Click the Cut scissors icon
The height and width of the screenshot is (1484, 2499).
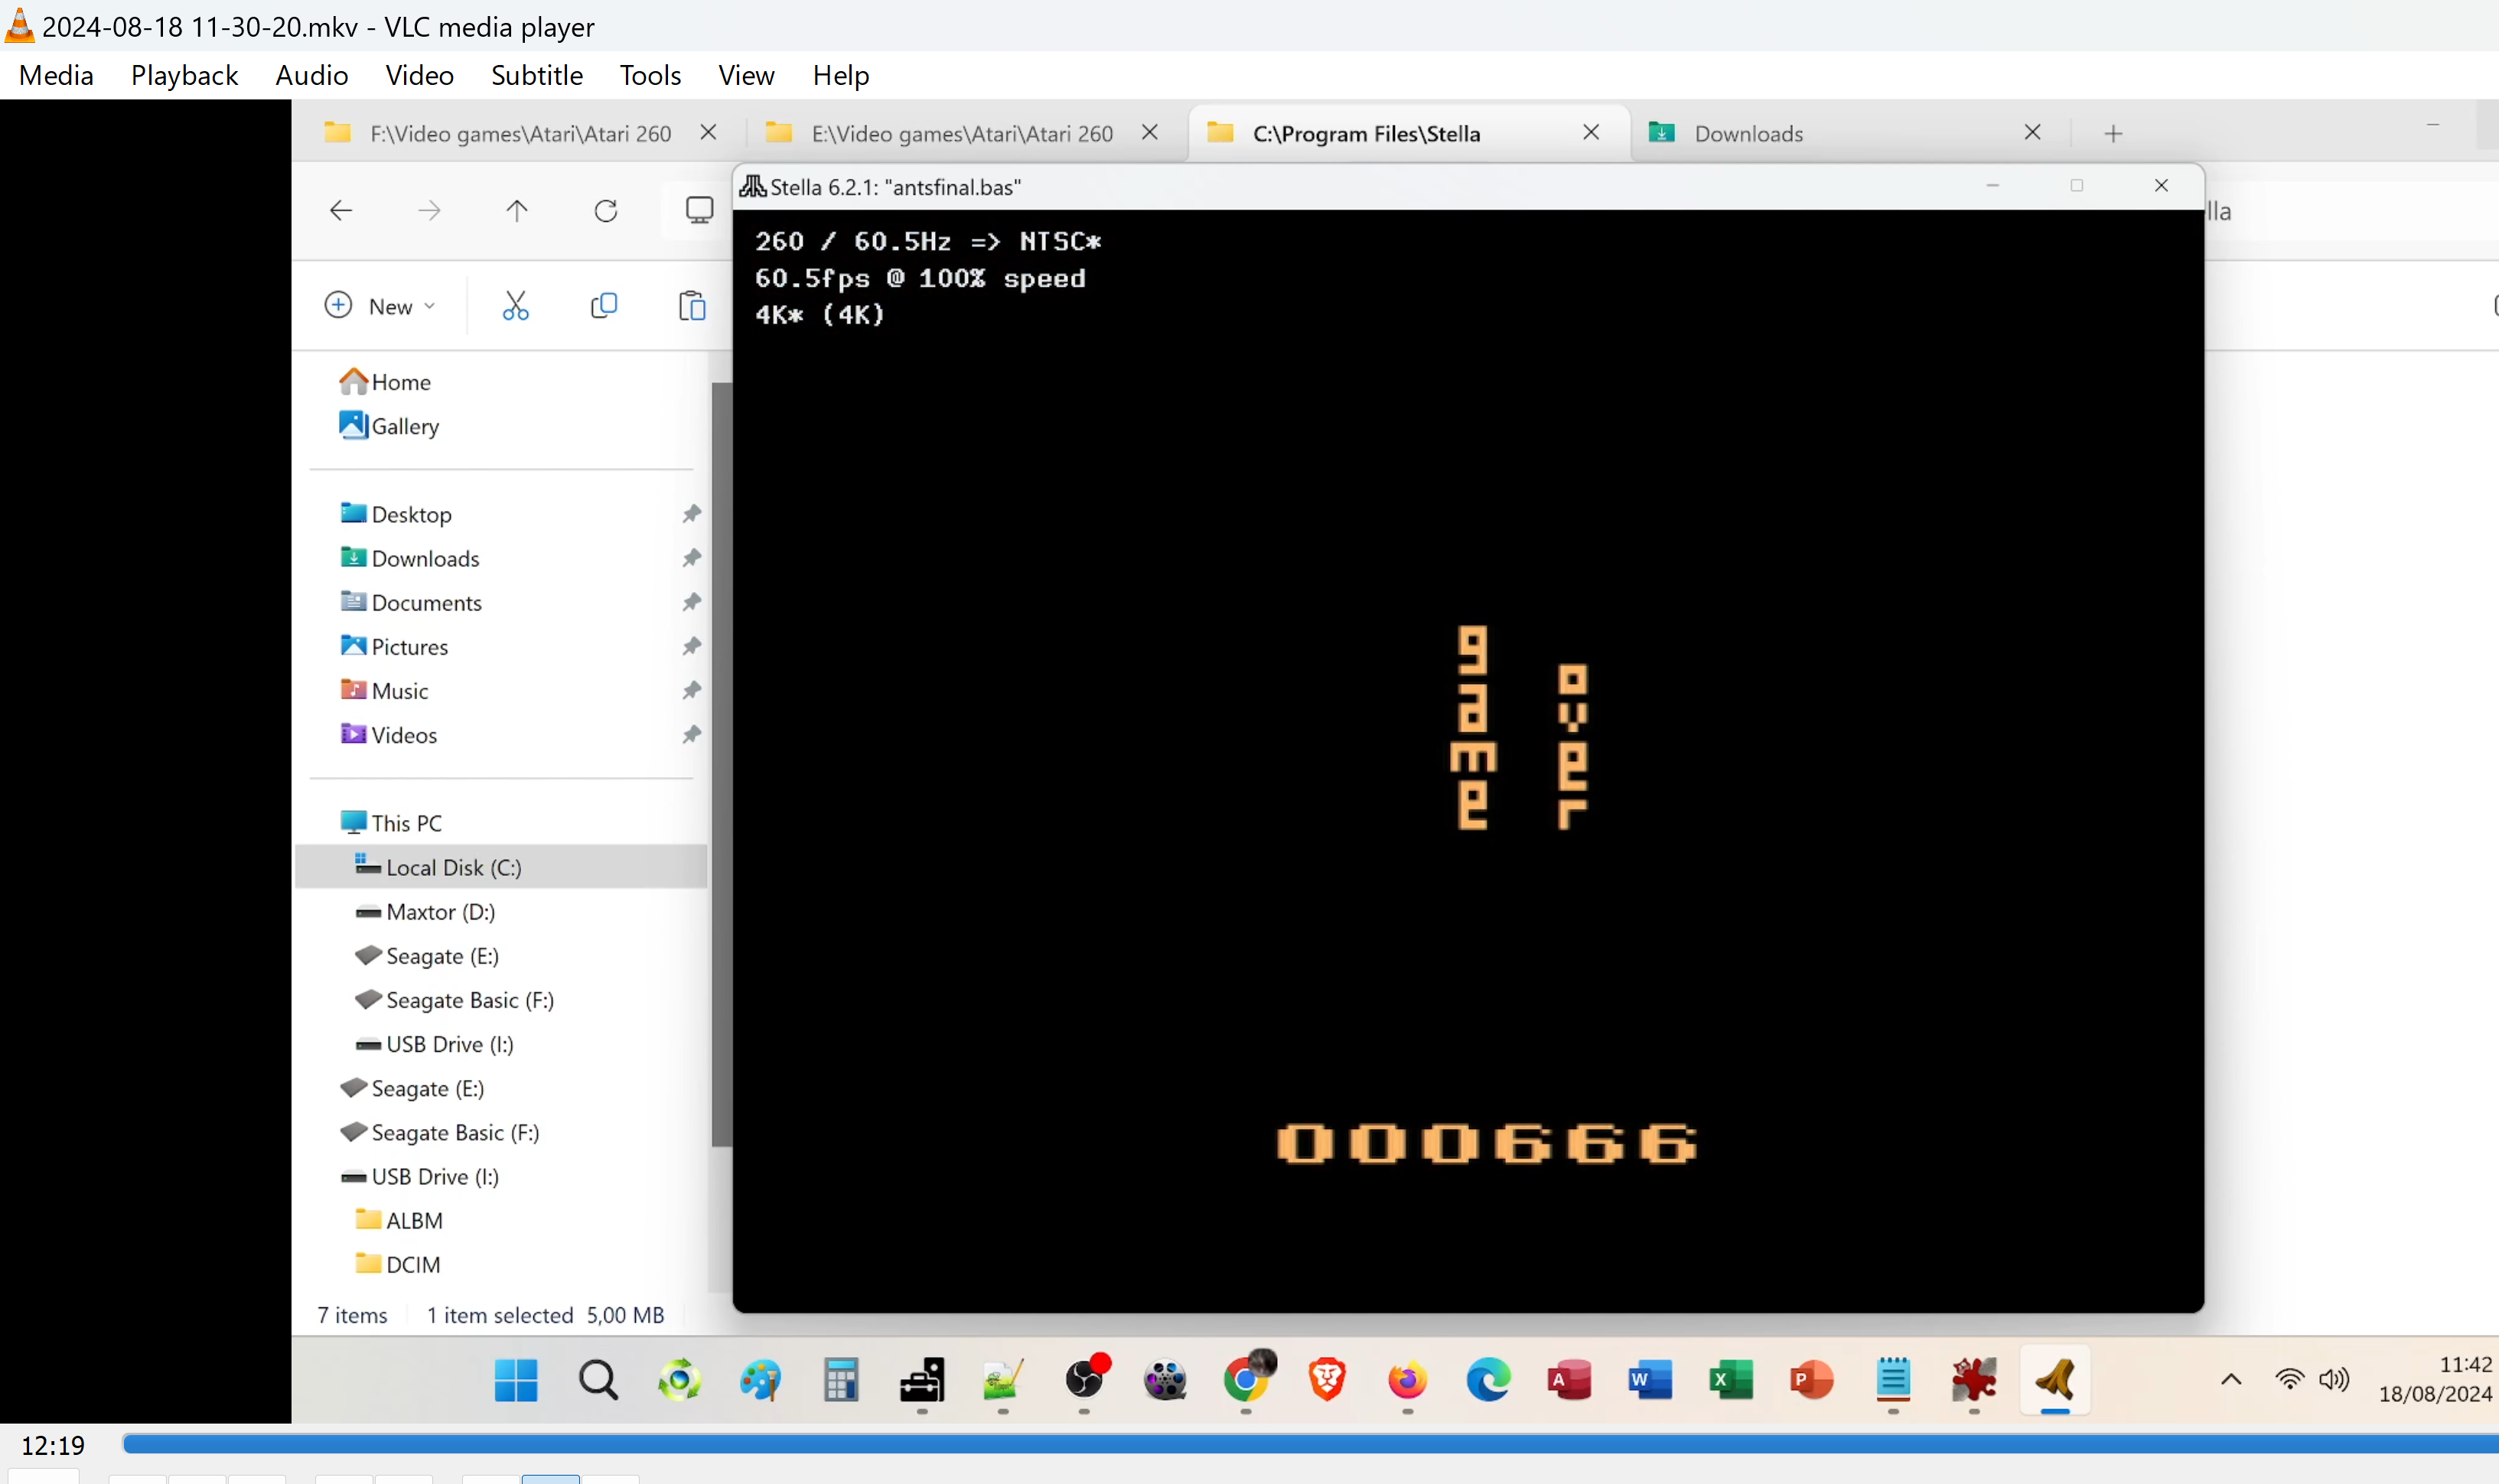[x=515, y=306]
